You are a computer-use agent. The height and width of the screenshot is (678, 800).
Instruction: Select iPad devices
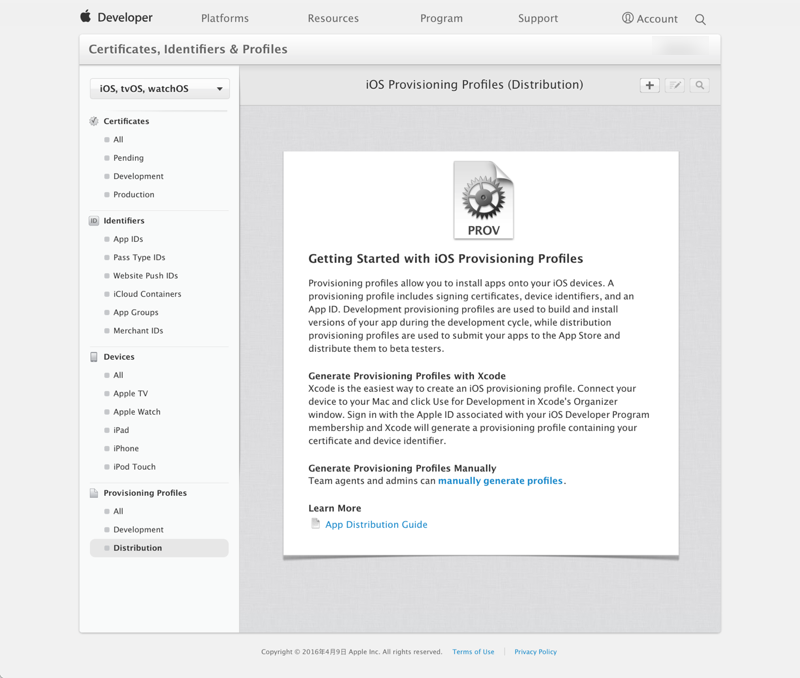121,430
